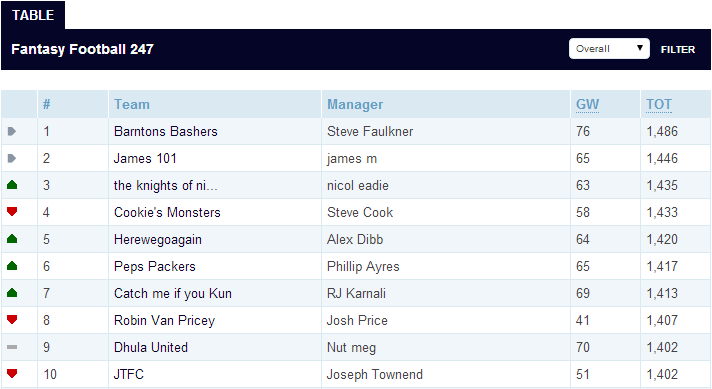Select the TABLE tab
This screenshot has height=389, width=712.
coord(33,15)
